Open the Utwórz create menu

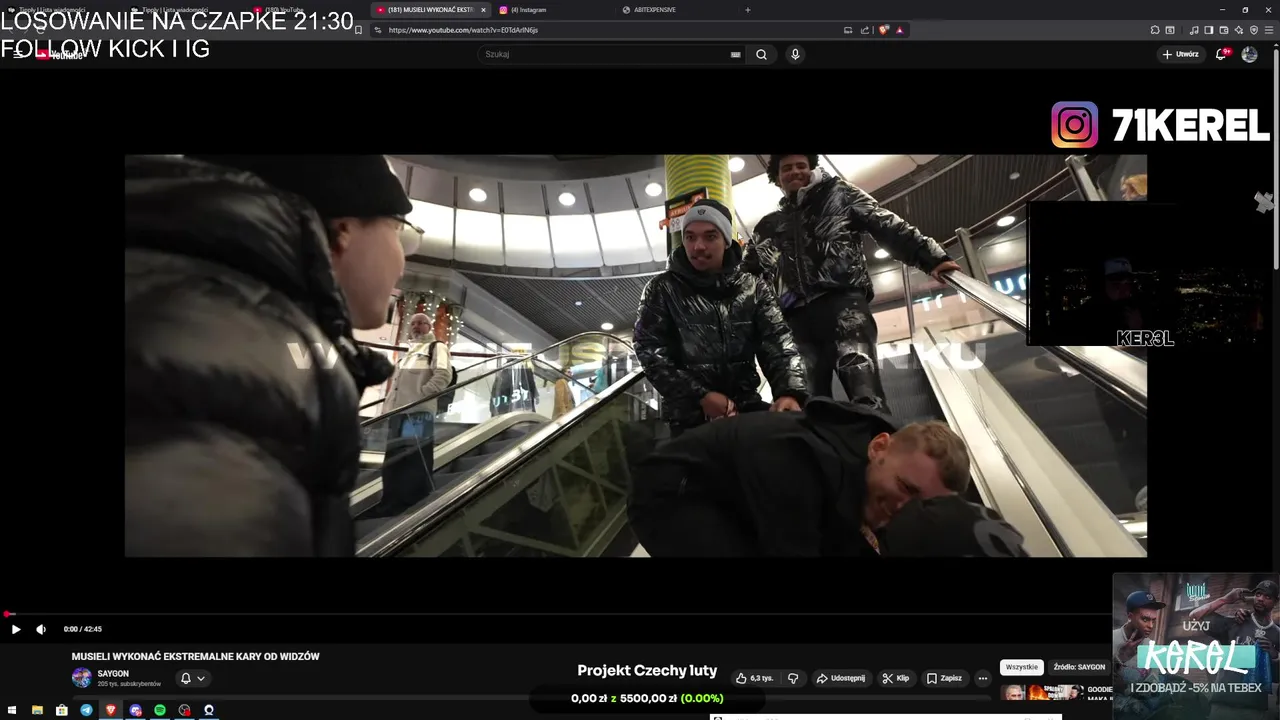(x=1180, y=54)
